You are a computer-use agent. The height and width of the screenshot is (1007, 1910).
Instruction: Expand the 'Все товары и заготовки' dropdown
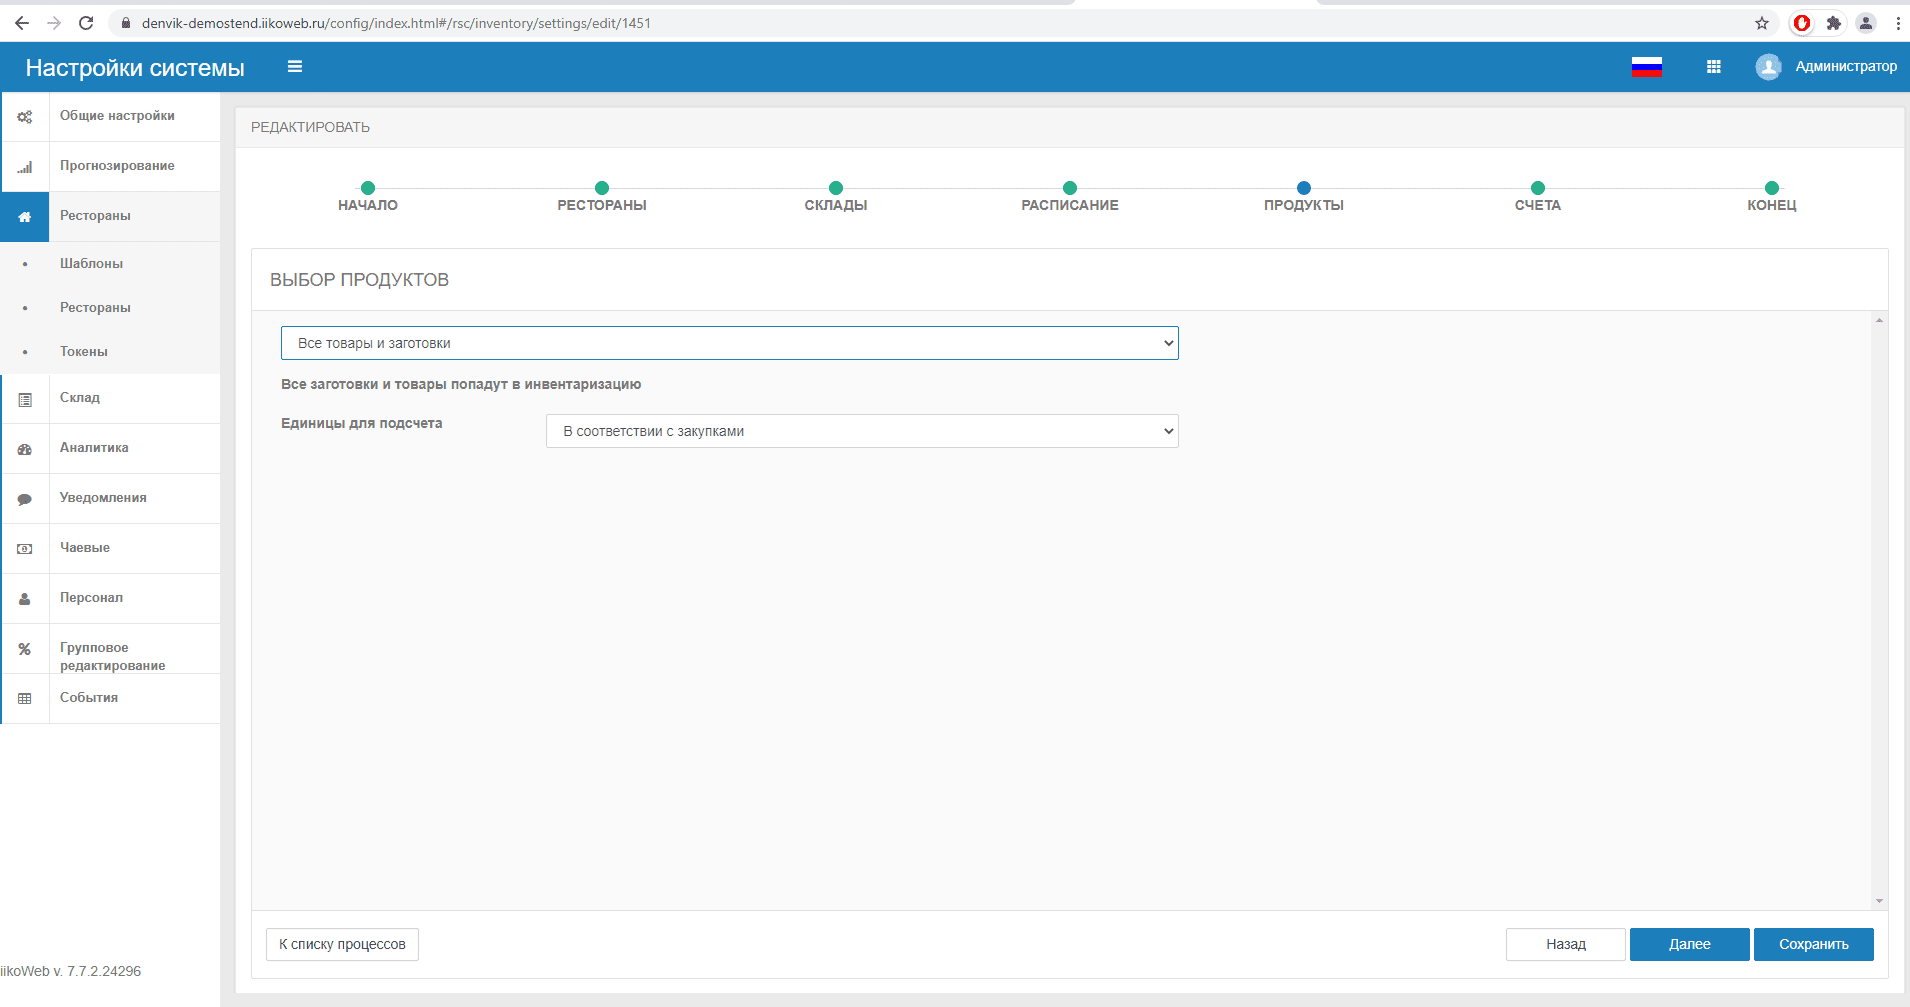729,343
